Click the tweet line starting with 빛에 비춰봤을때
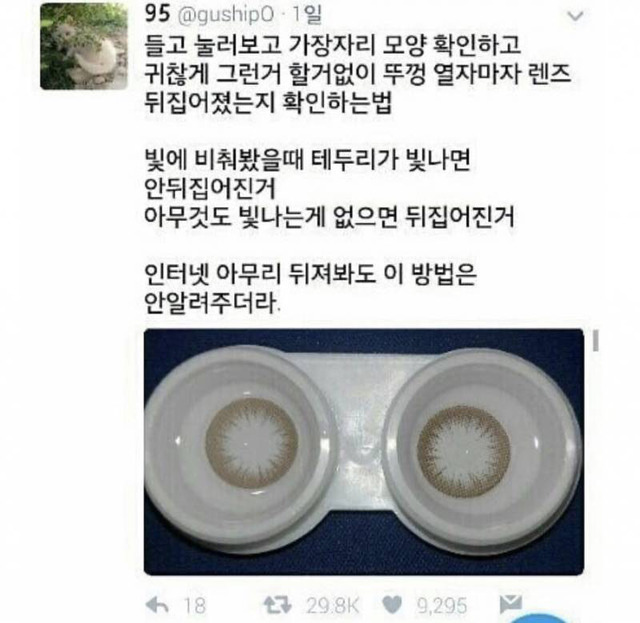Viewport: 640px width, 623px height. (308, 159)
